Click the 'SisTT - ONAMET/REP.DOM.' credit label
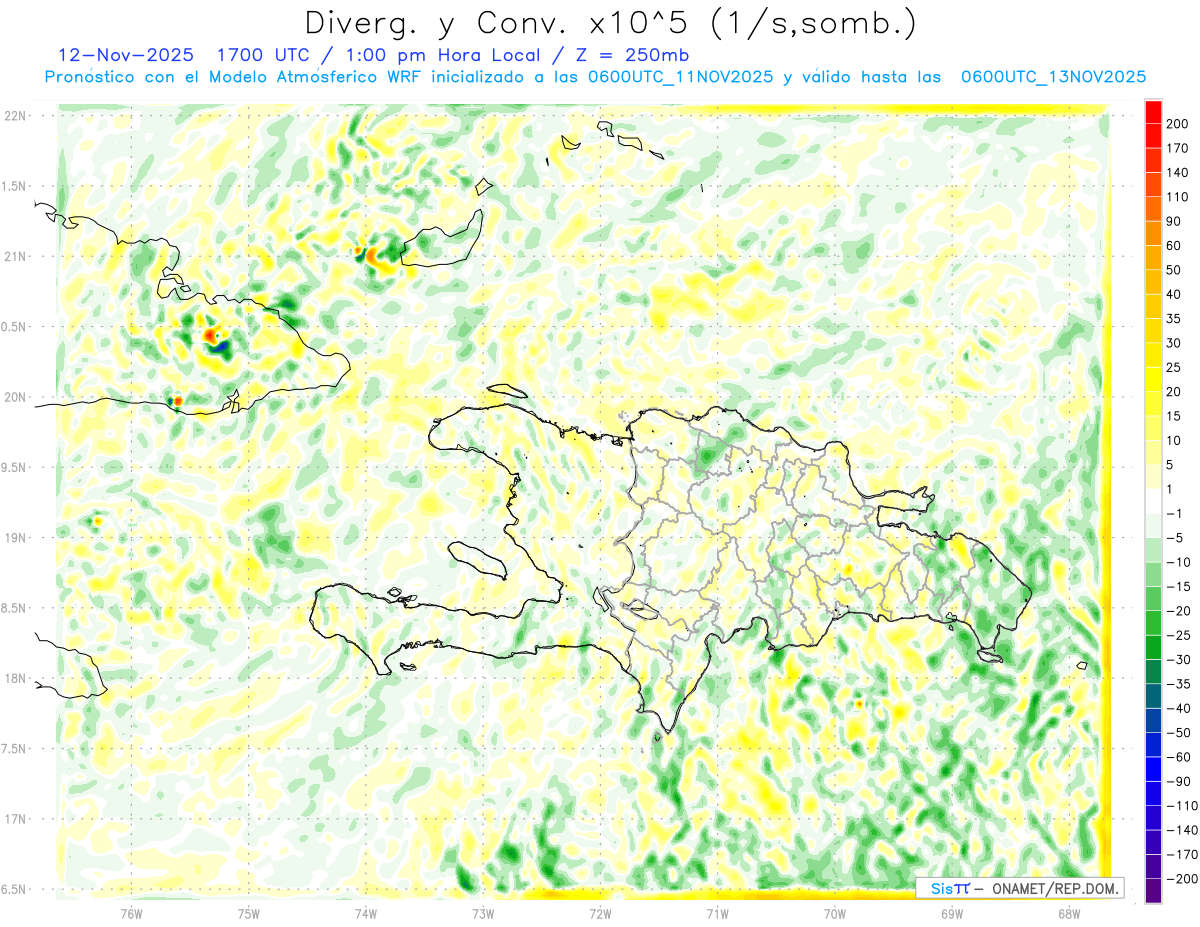 (1020, 888)
